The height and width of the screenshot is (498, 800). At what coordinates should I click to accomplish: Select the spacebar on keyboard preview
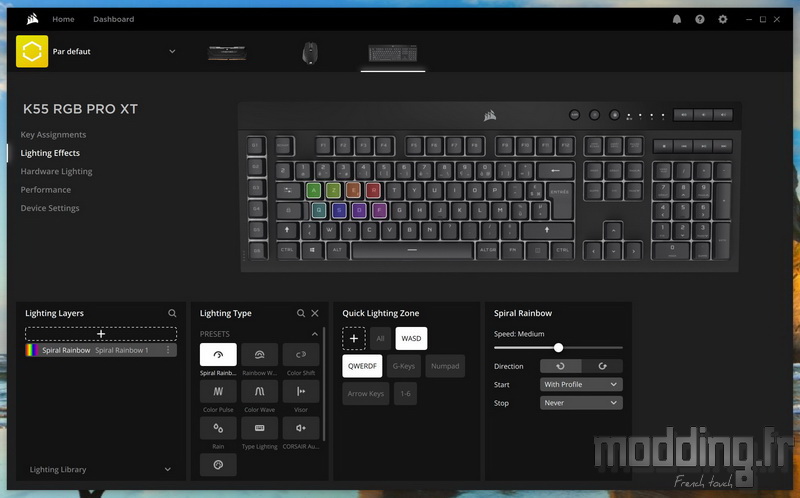click(412, 250)
